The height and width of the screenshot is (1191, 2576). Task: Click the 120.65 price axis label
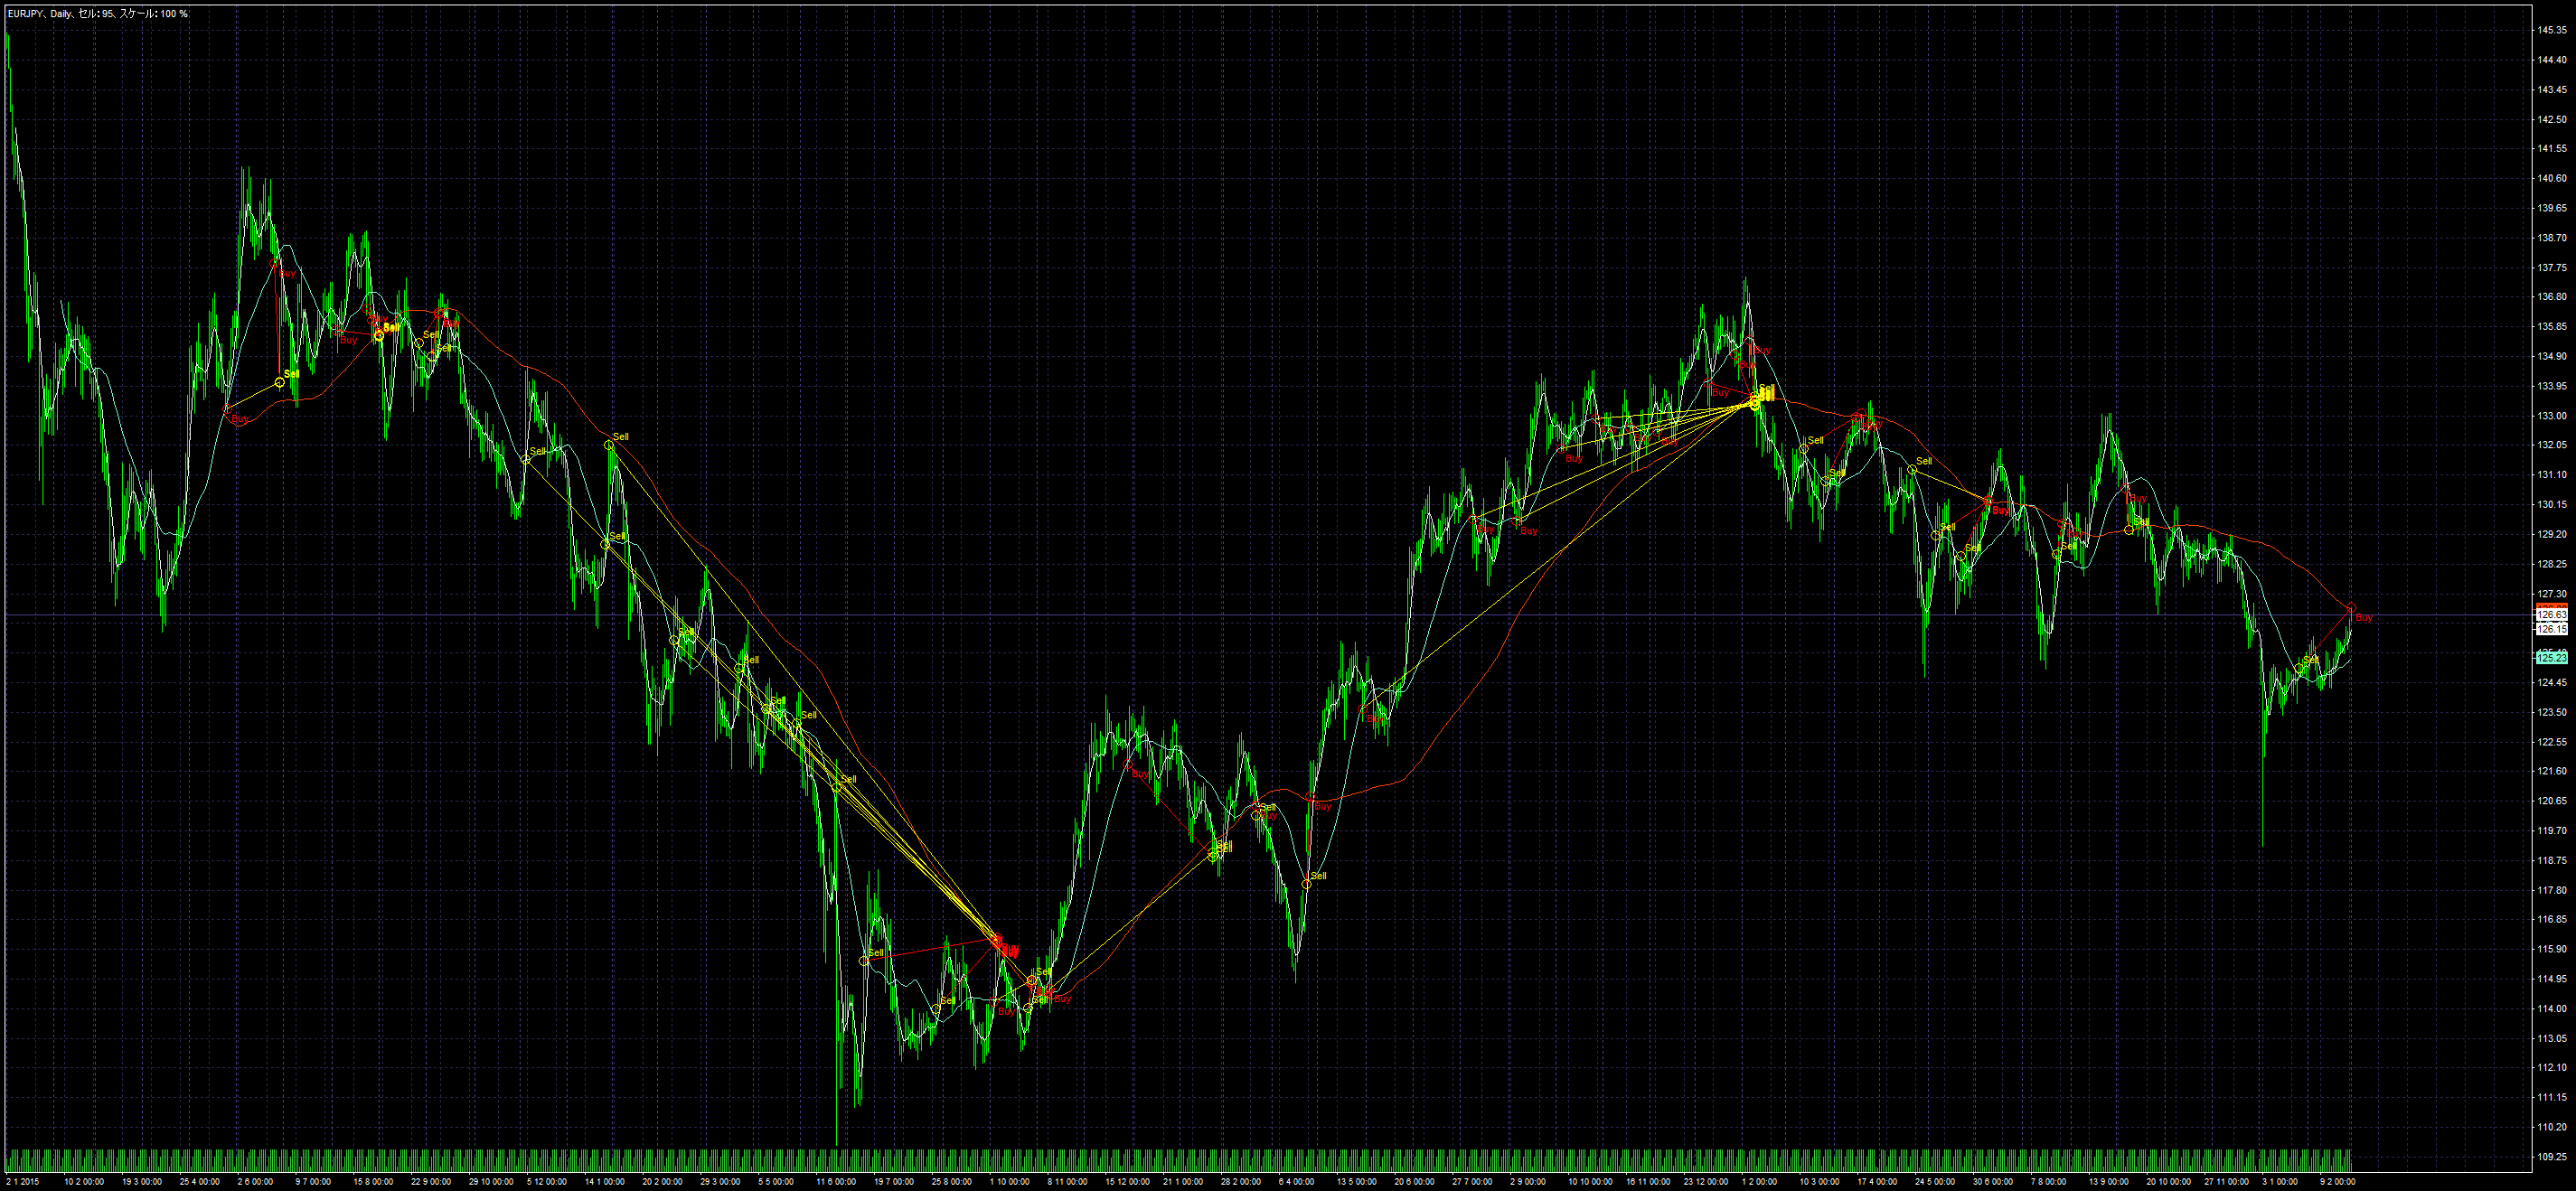[x=2551, y=801]
